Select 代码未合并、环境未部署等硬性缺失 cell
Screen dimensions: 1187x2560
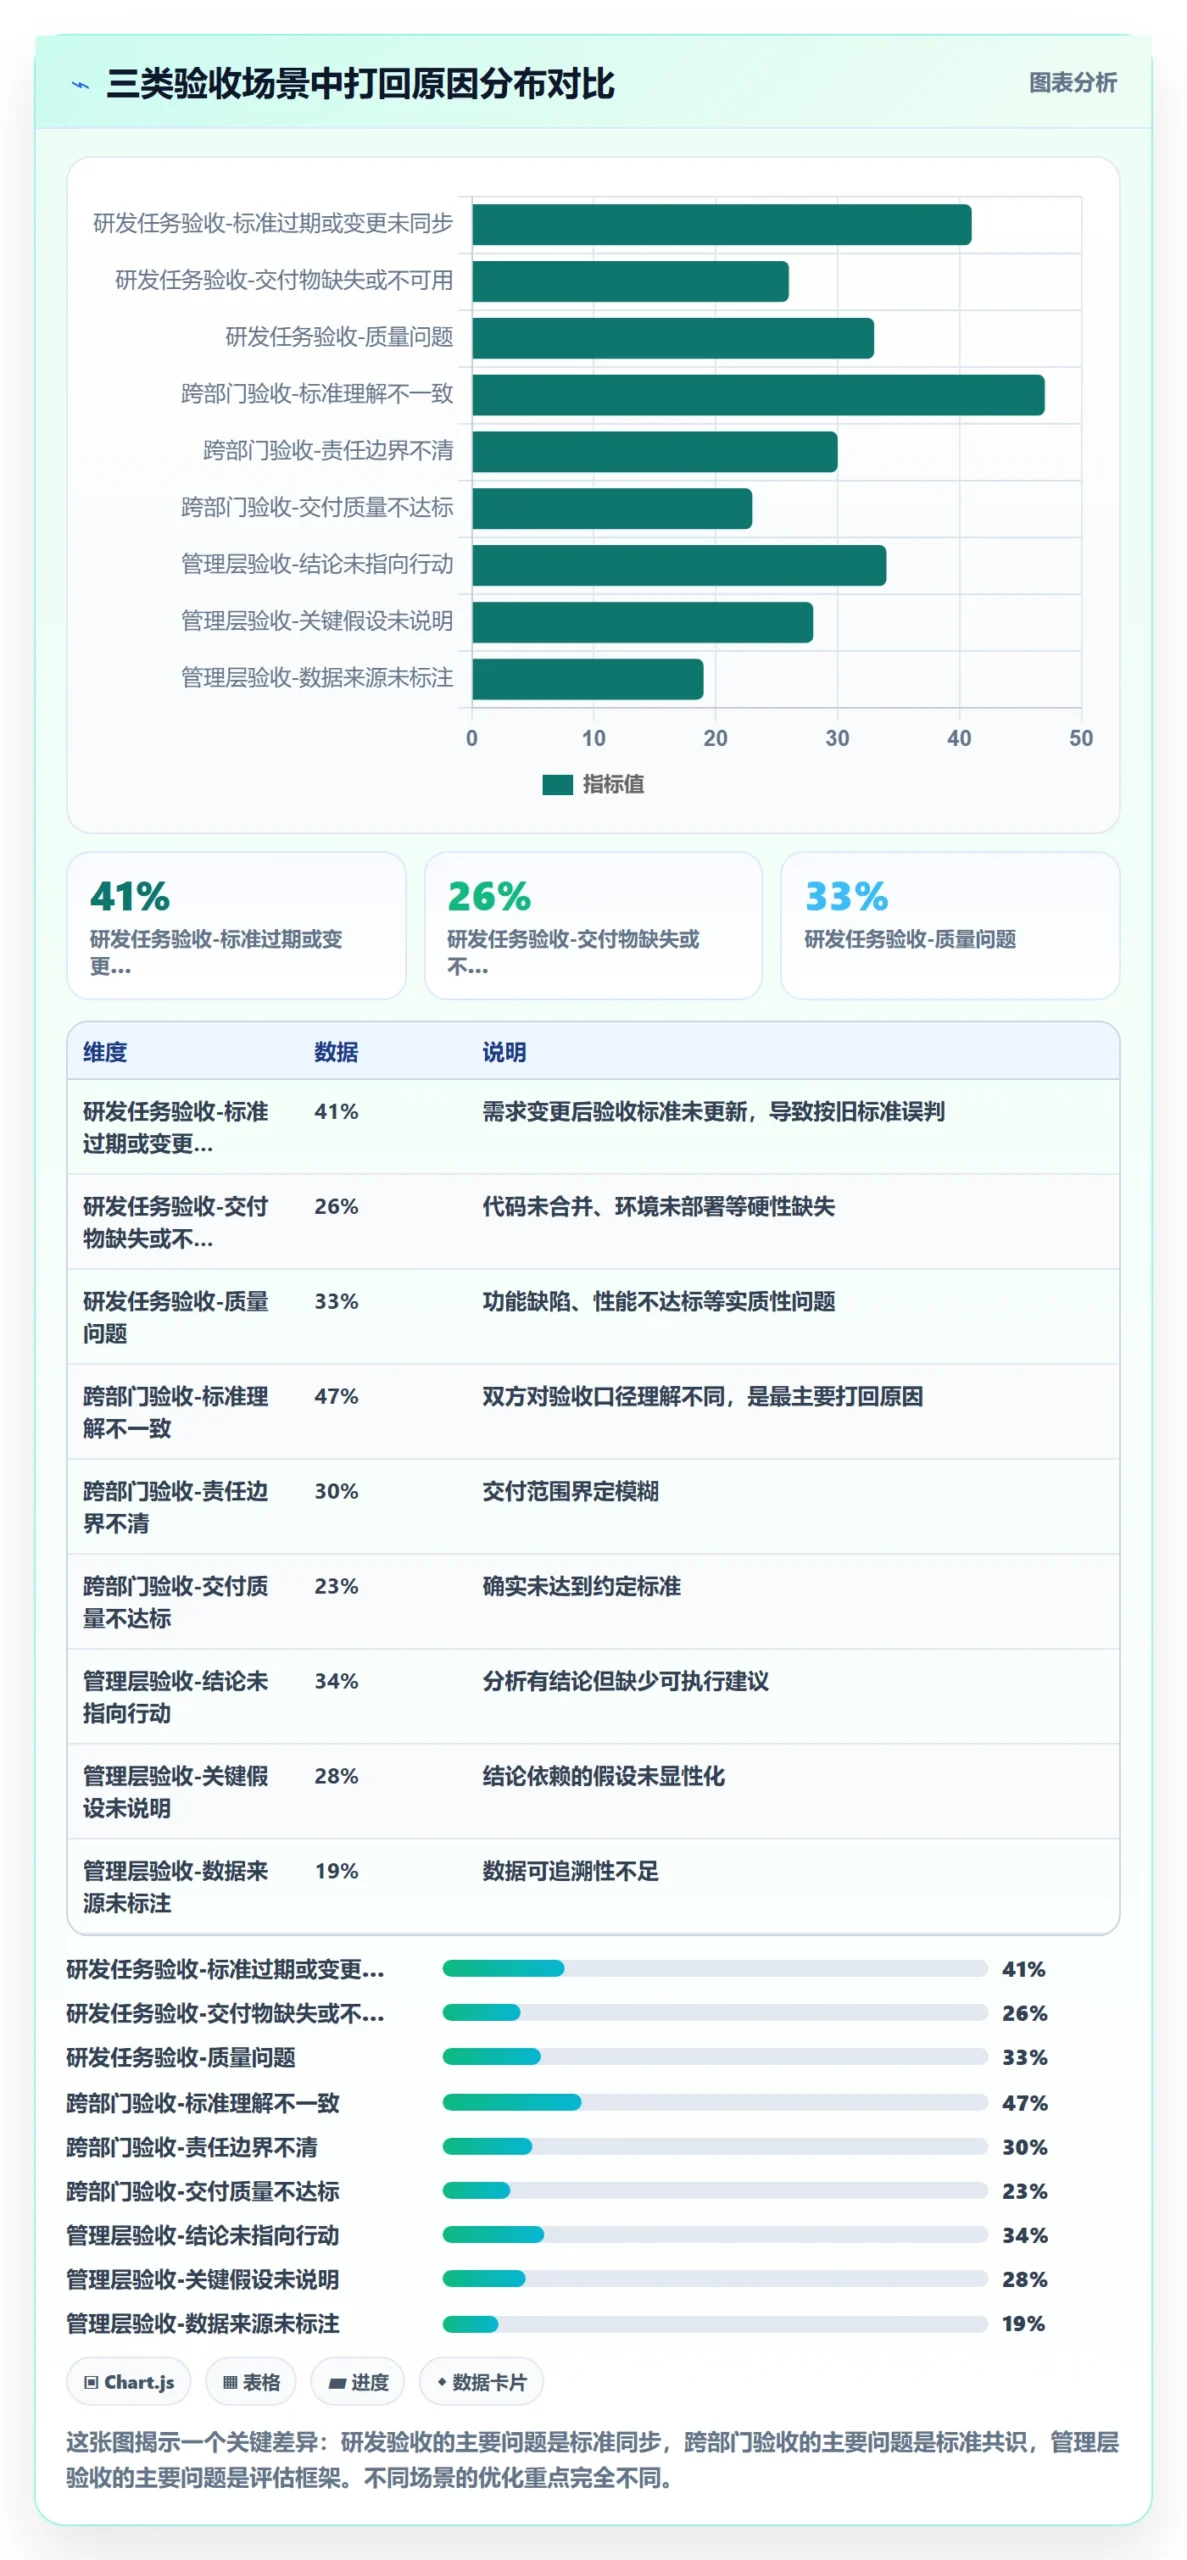pyautogui.click(x=658, y=1207)
